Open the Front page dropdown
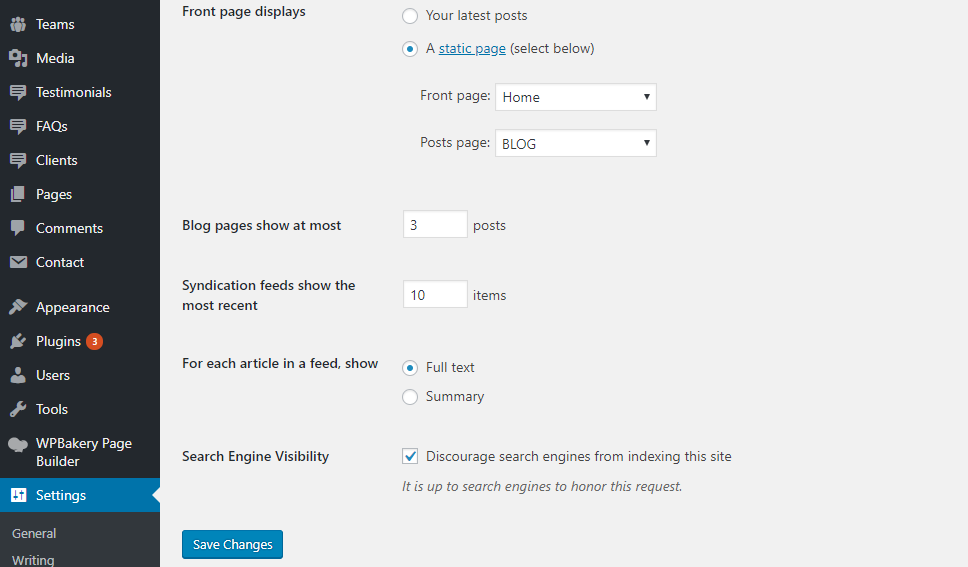 coord(575,97)
